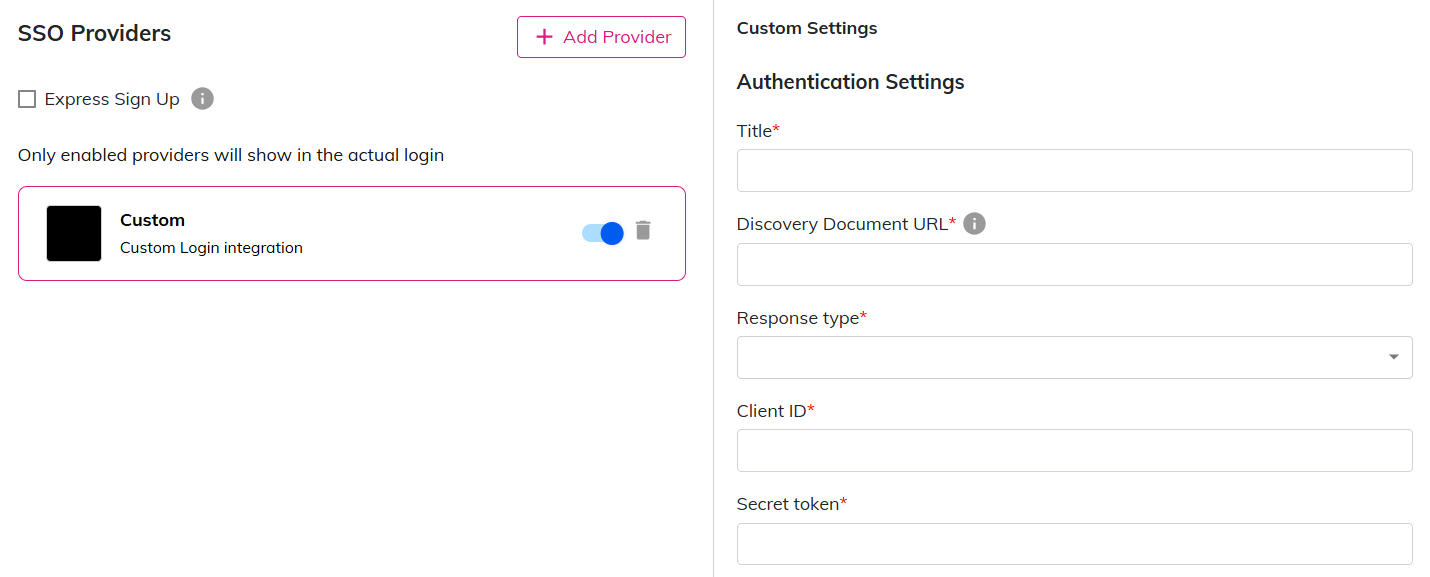Click the Secret token input field
This screenshot has width=1430, height=577.
(x=1074, y=544)
